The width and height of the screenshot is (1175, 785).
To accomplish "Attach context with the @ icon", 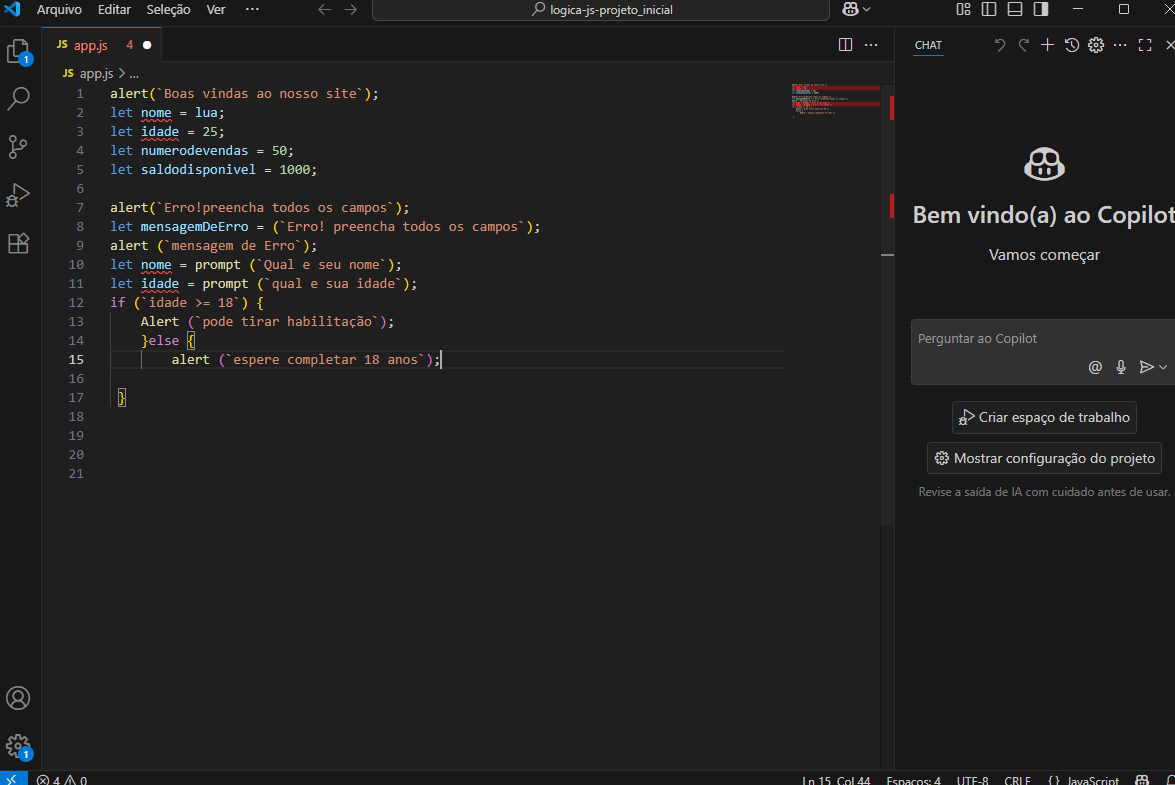I will coord(1095,367).
